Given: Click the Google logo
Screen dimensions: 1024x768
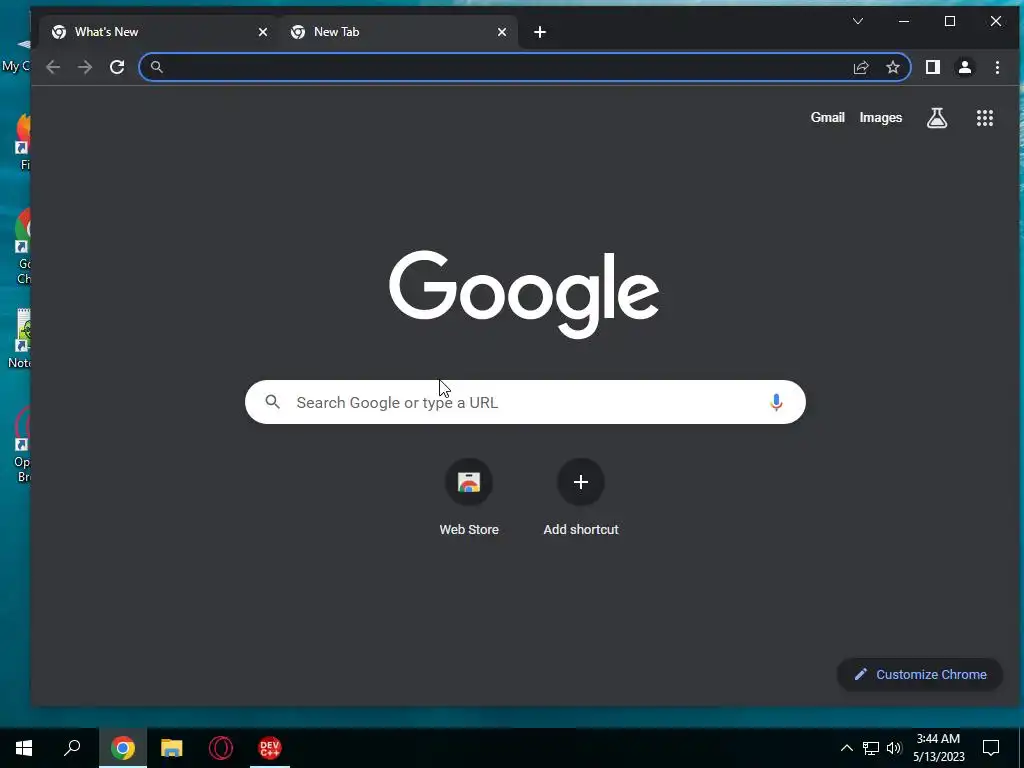Looking at the screenshot, I should pyautogui.click(x=524, y=294).
